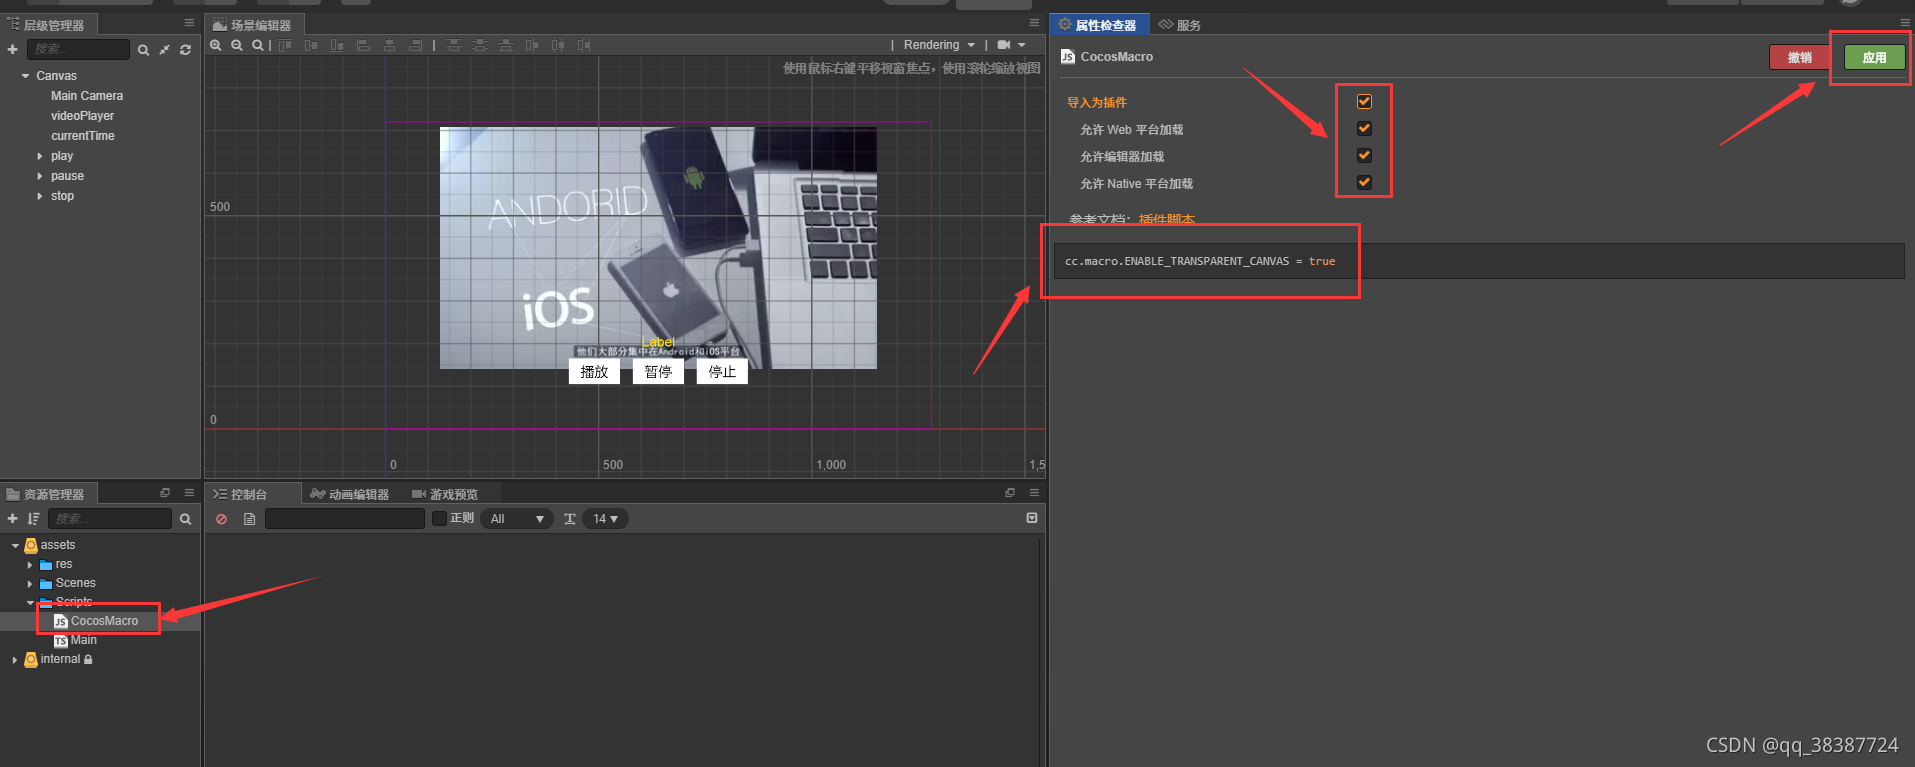Collapse the assets root folder

15,546
